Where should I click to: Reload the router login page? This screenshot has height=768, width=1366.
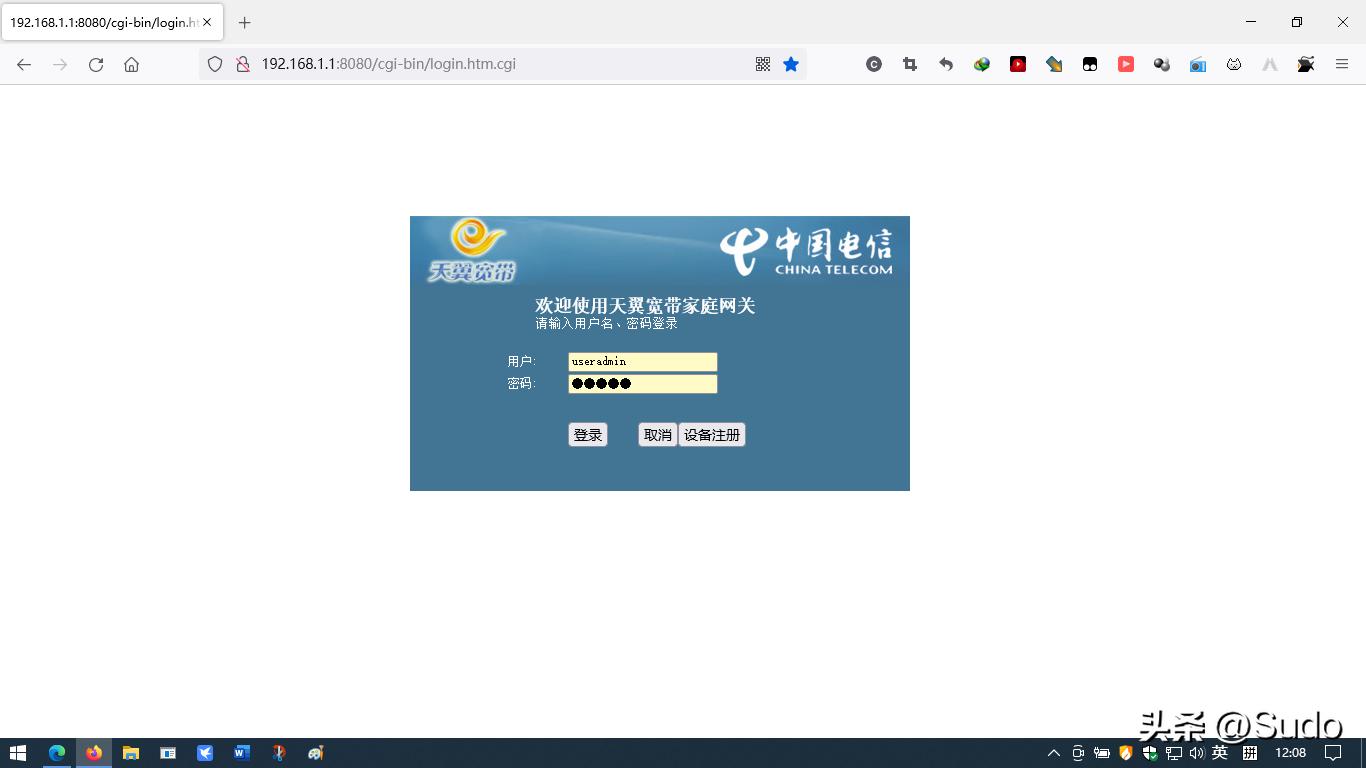click(95, 63)
